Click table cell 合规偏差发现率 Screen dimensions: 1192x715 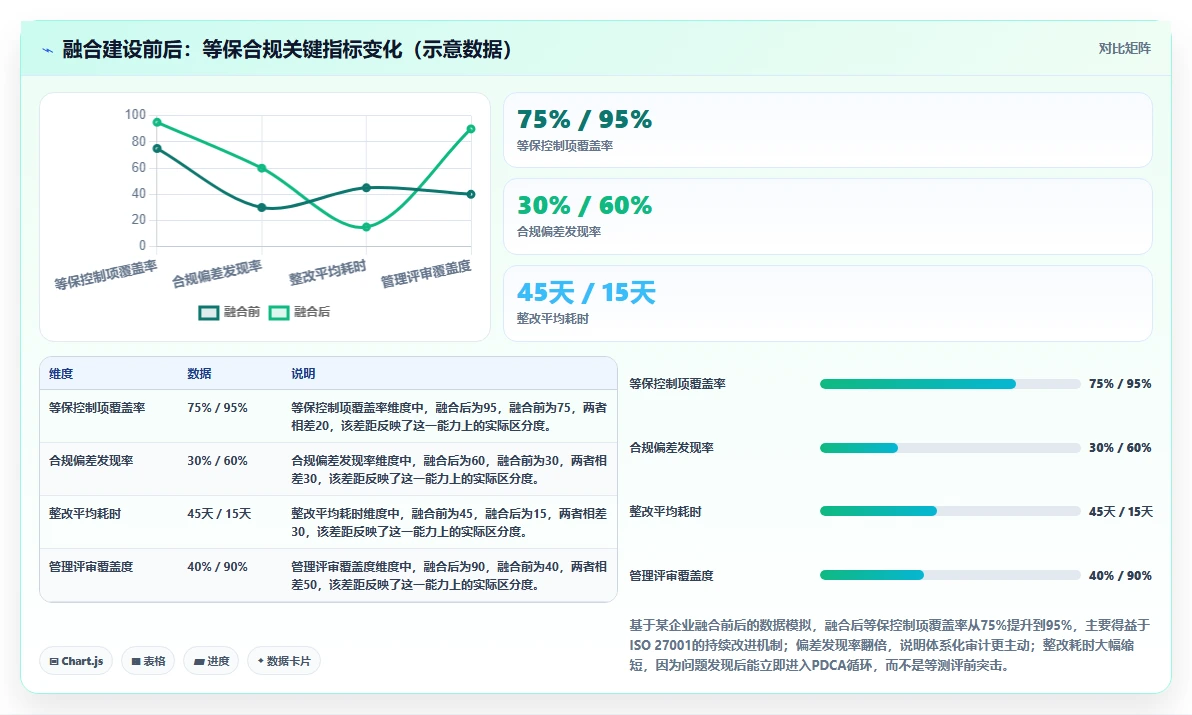tap(90, 460)
